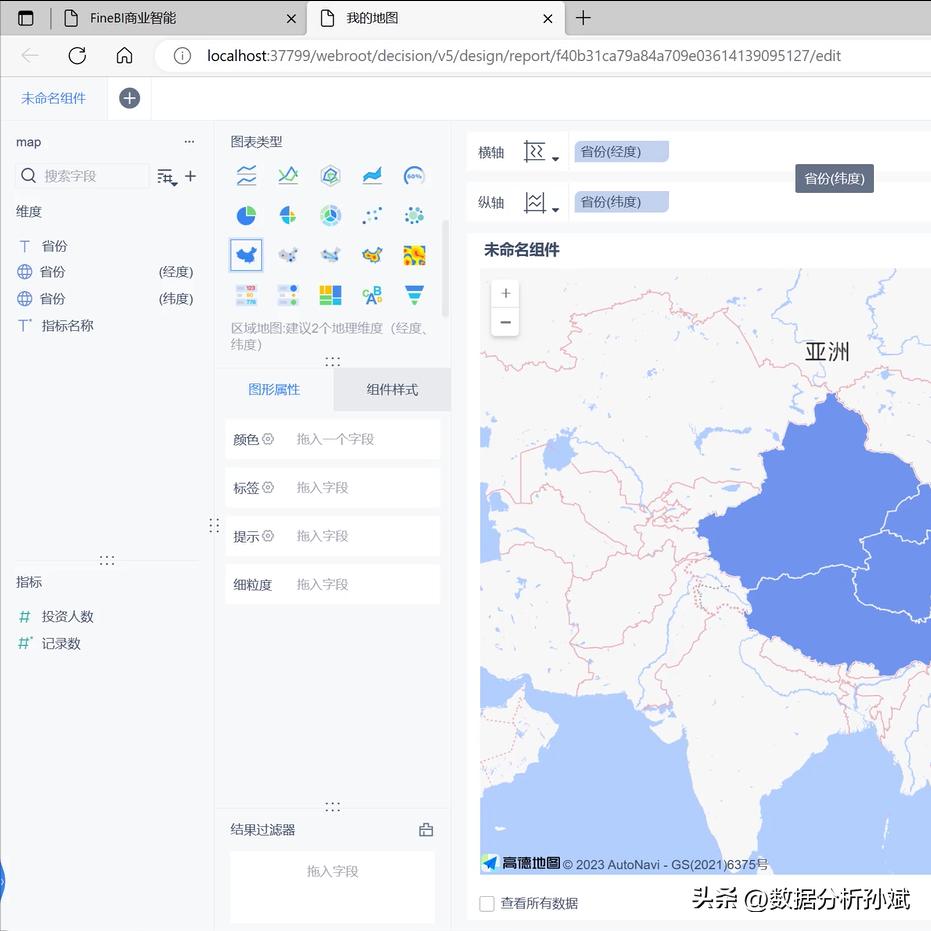Click the plus icon to add a field
The image size is (931, 931).
click(x=191, y=176)
